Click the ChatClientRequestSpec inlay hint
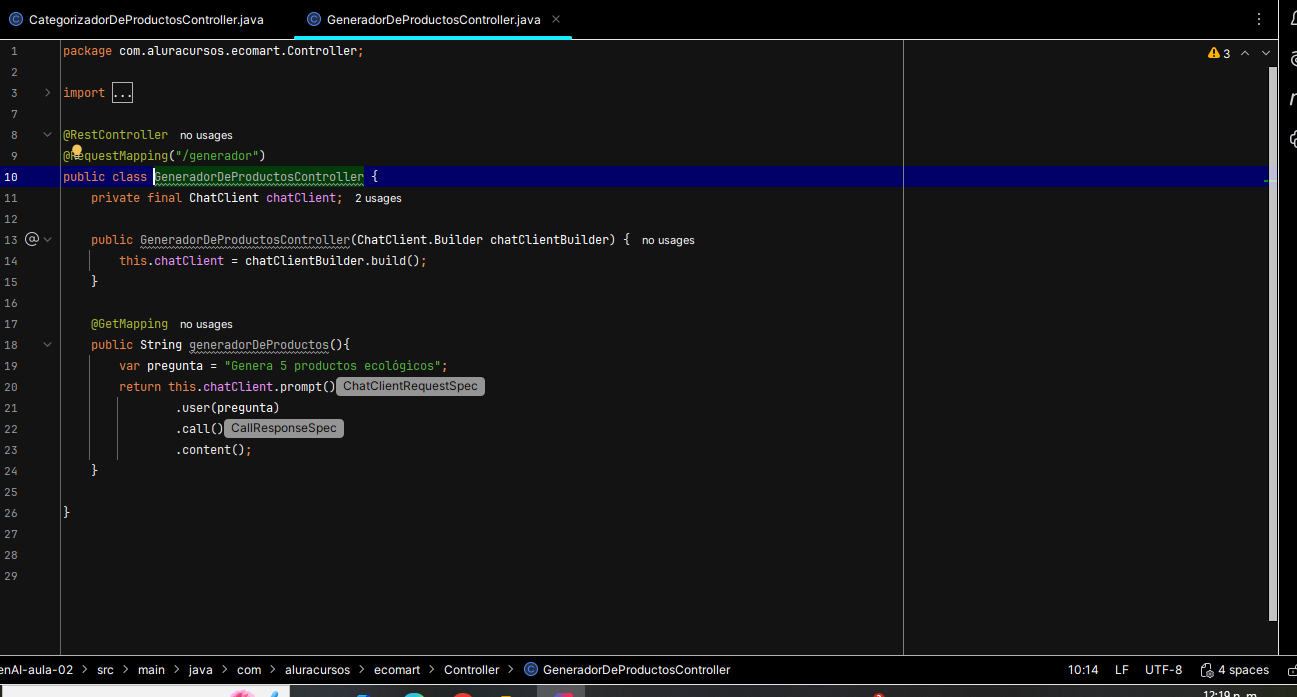This screenshot has height=697, width=1297. tap(410, 386)
